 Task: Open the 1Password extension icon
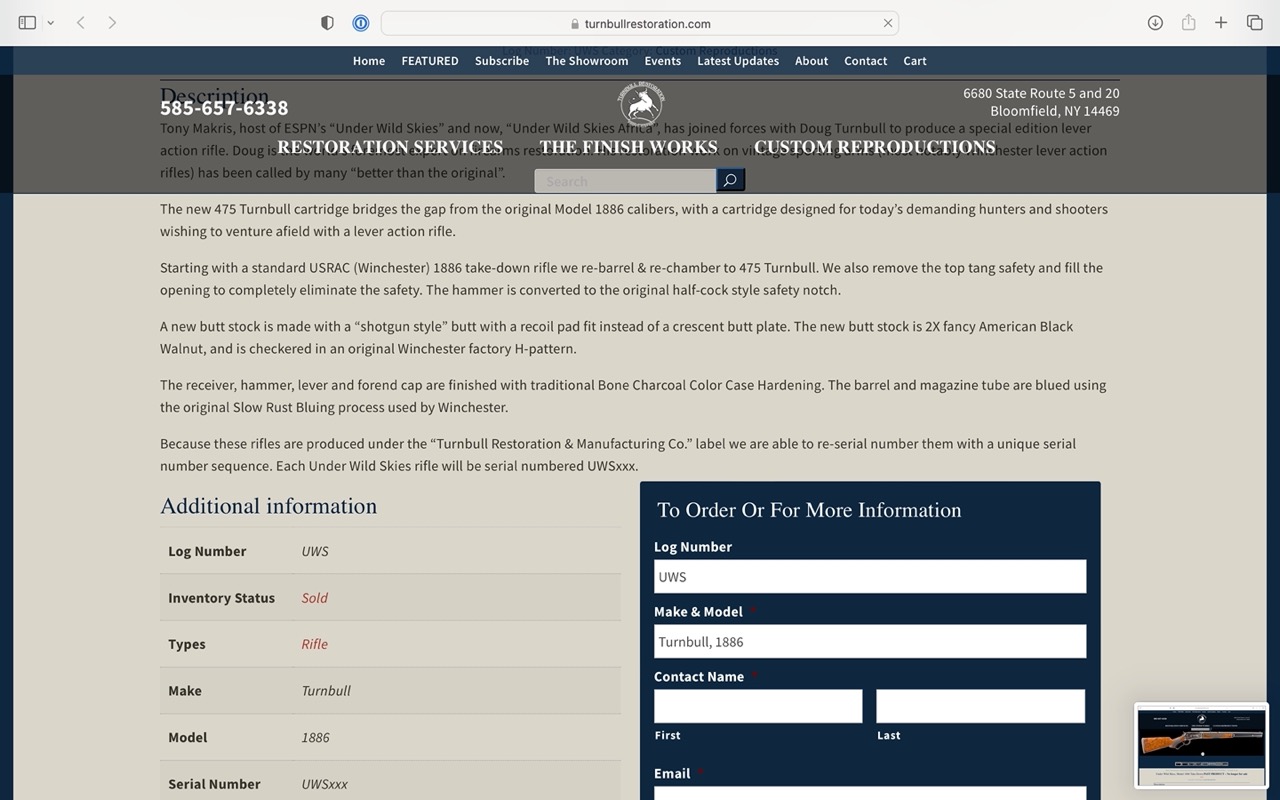point(361,23)
